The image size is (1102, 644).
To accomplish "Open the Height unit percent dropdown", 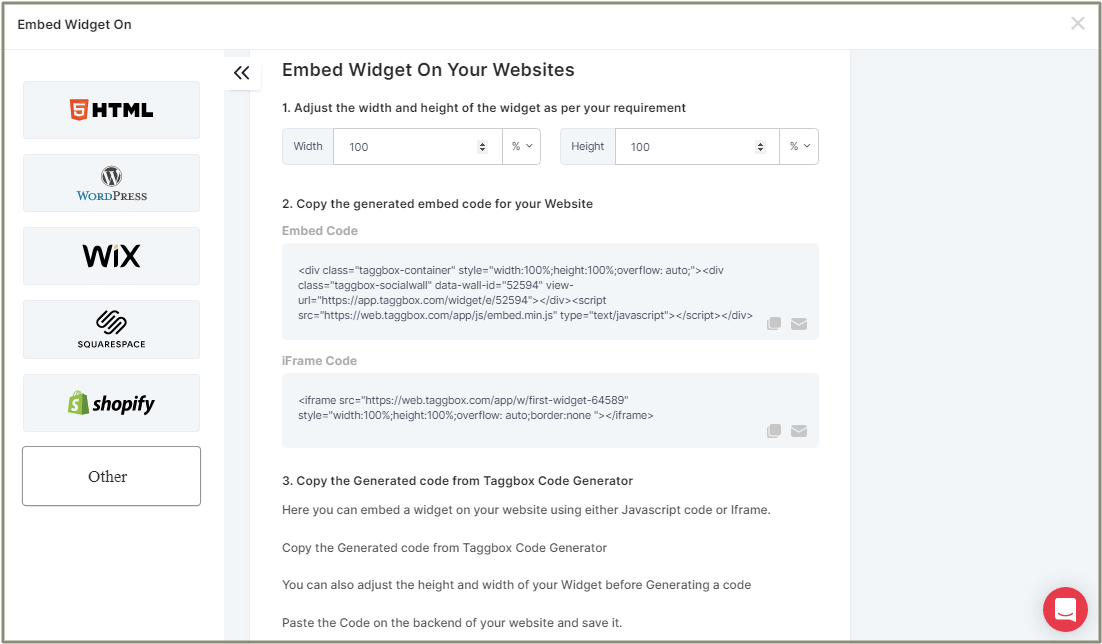I will click(x=799, y=146).
